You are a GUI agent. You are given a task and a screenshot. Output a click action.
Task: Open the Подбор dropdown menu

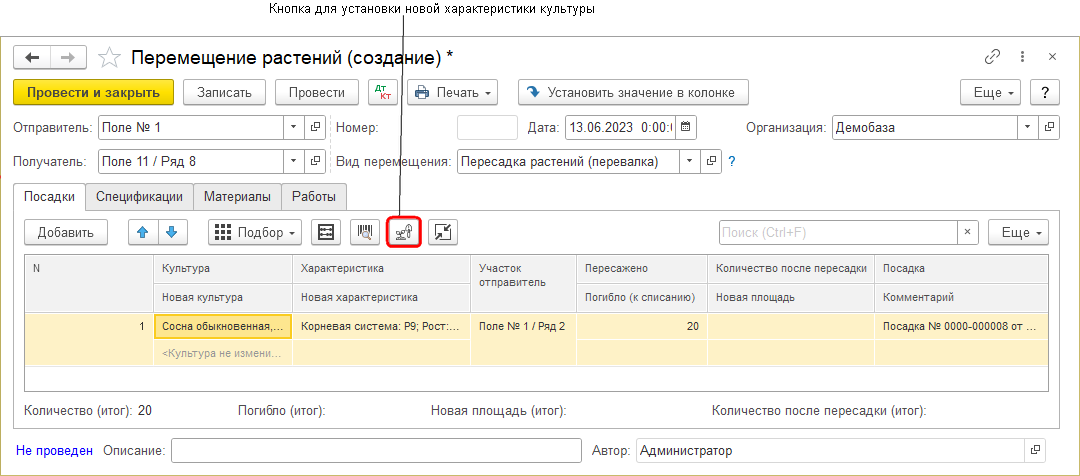(x=255, y=232)
